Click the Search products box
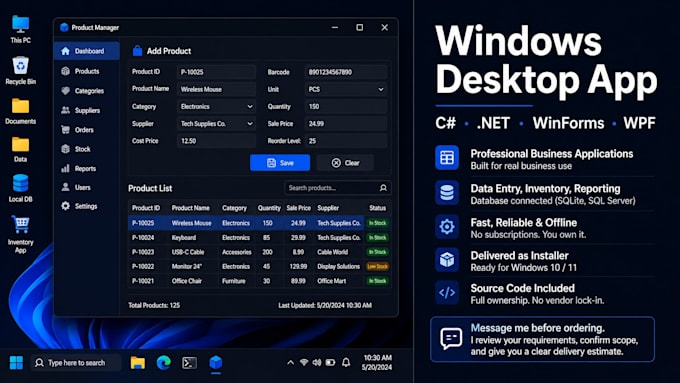 (x=337, y=188)
